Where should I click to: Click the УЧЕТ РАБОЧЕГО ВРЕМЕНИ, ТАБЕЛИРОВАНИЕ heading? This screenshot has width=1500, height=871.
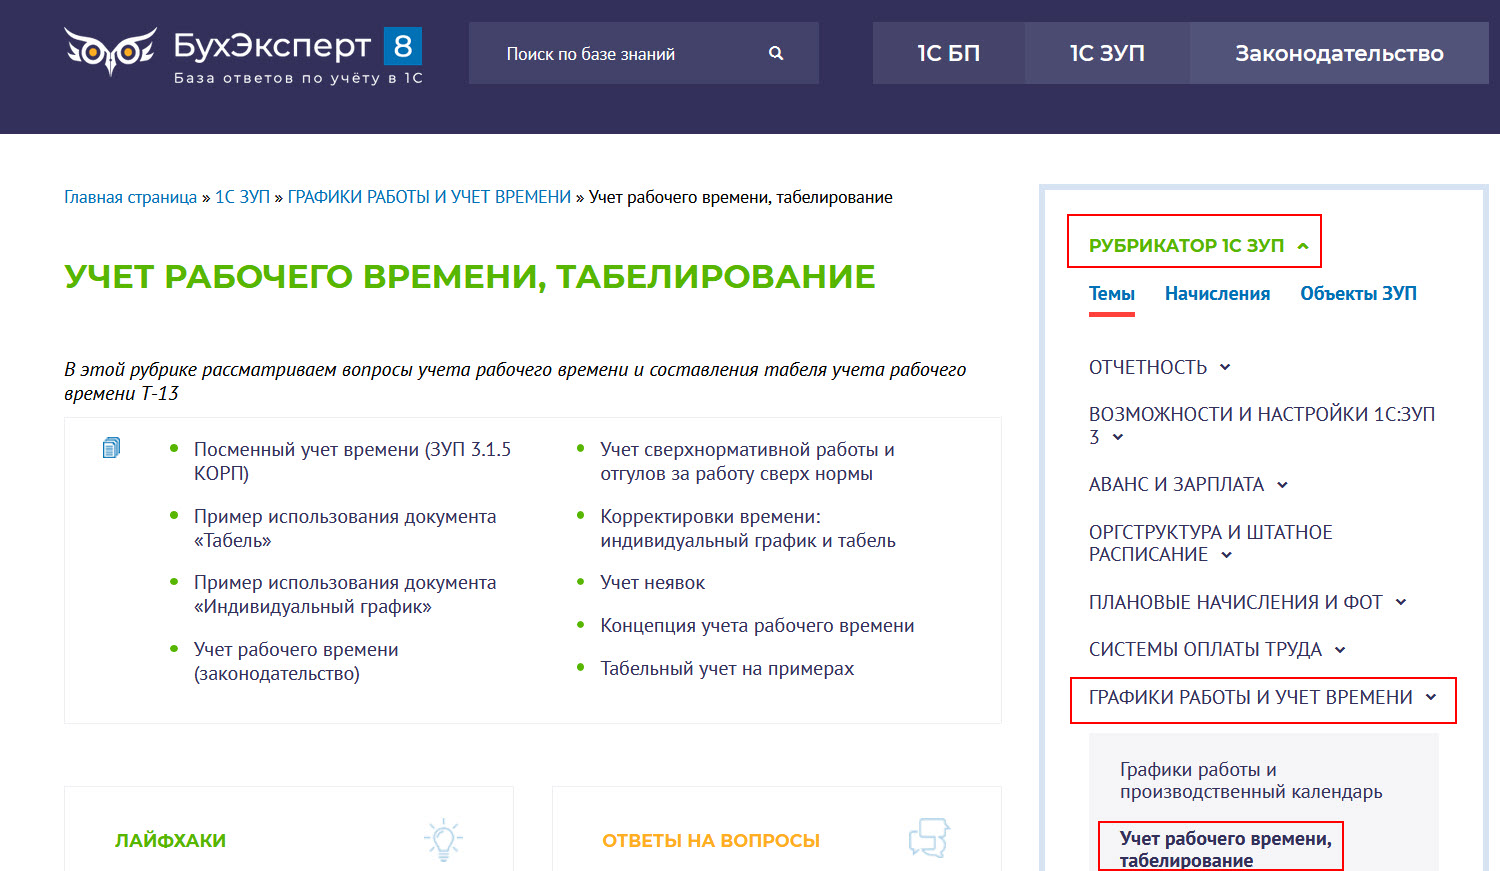click(x=470, y=276)
